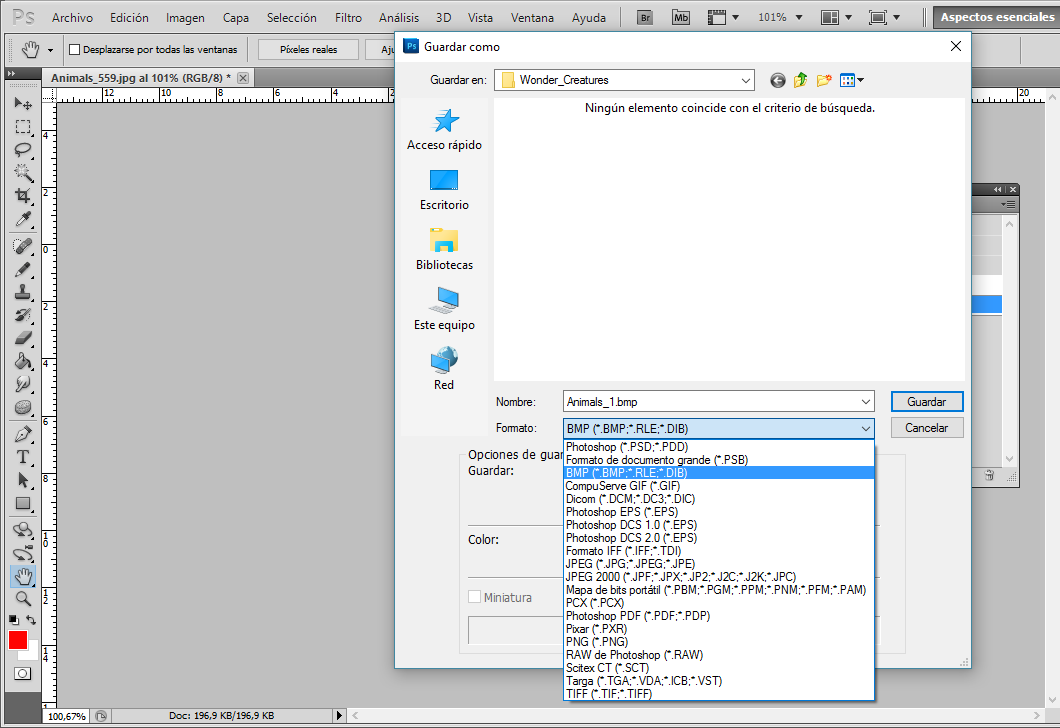Select the History Brush tool
1060x728 pixels.
tap(23, 315)
